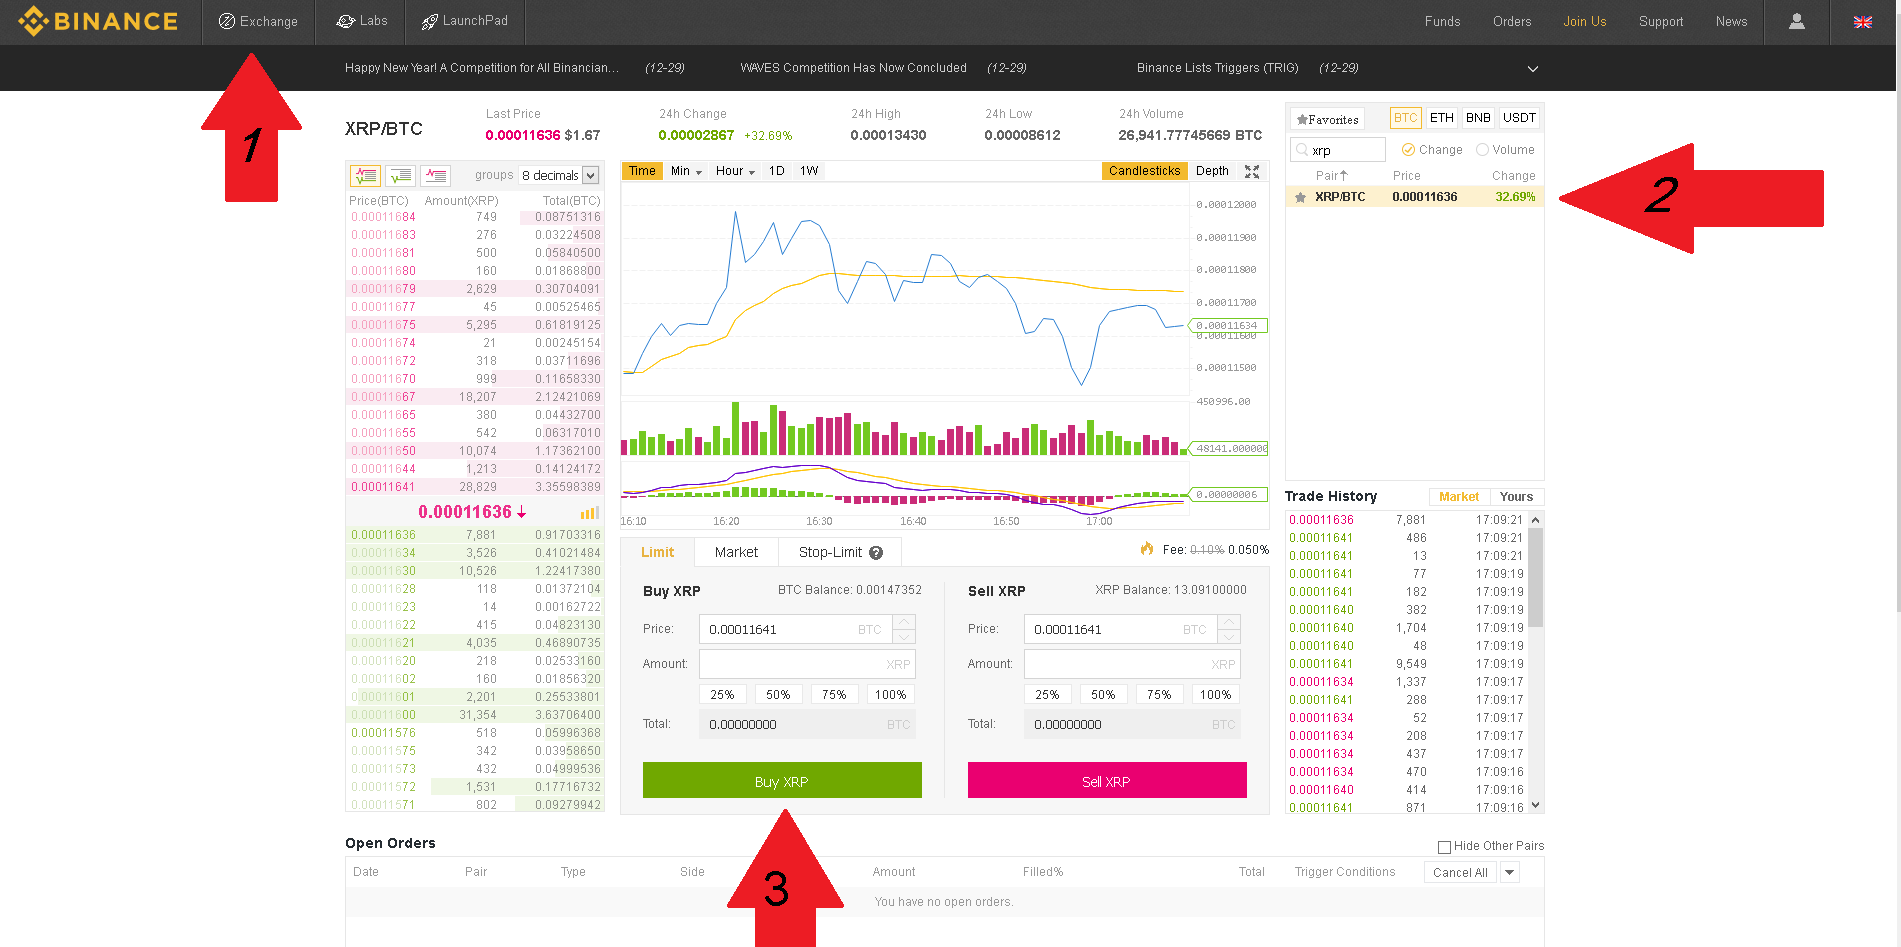Toggle favorite star for XRP/BTC
The height and width of the screenshot is (947, 1901).
click(x=1300, y=197)
